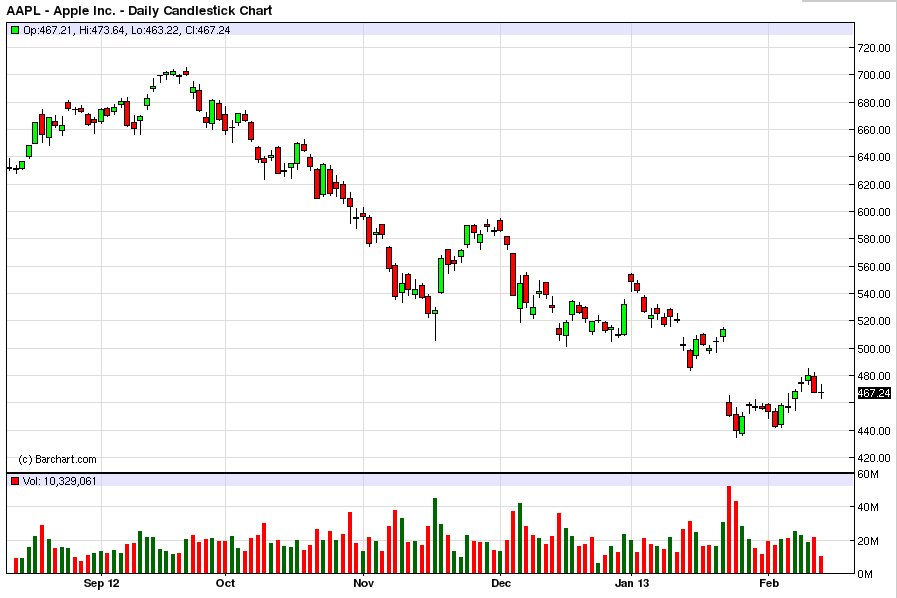Viewport: 897px width, 598px height.
Task: Click the tall green volume bar in early December
Action: click(520, 538)
